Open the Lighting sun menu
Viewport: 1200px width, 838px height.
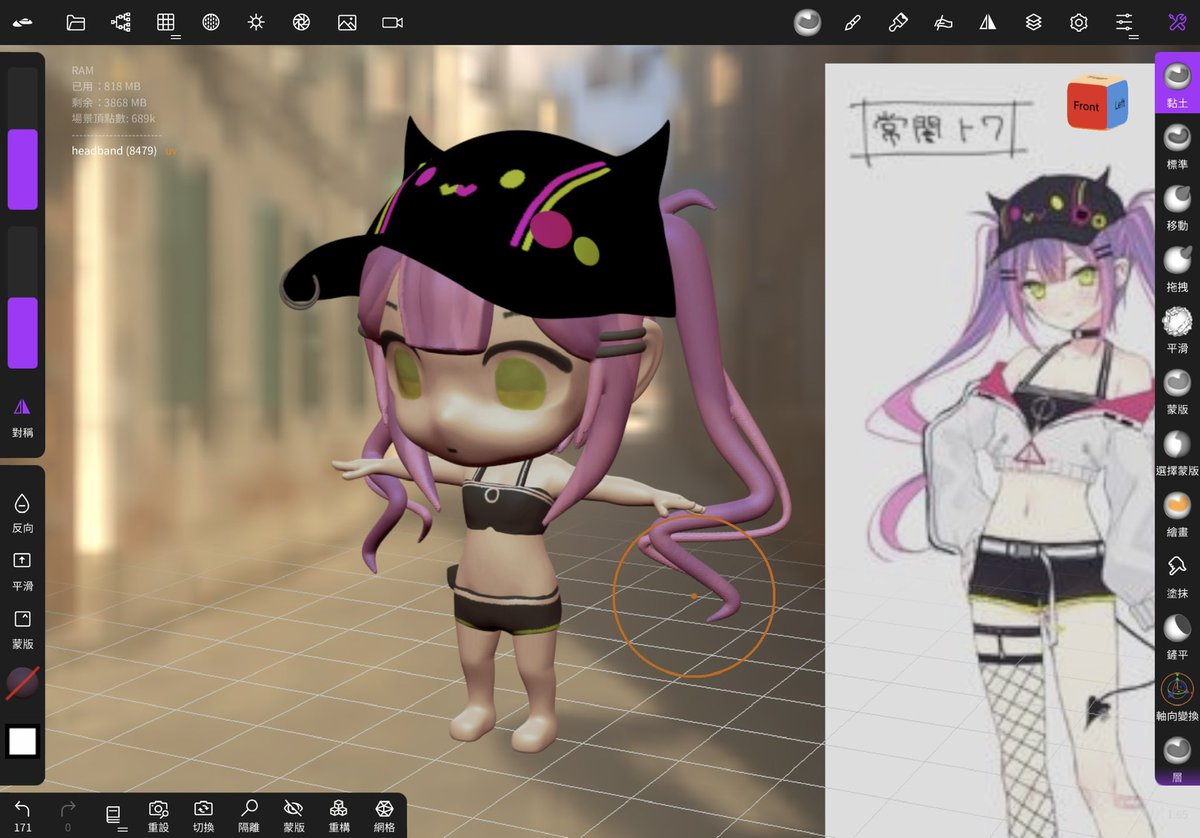point(256,22)
